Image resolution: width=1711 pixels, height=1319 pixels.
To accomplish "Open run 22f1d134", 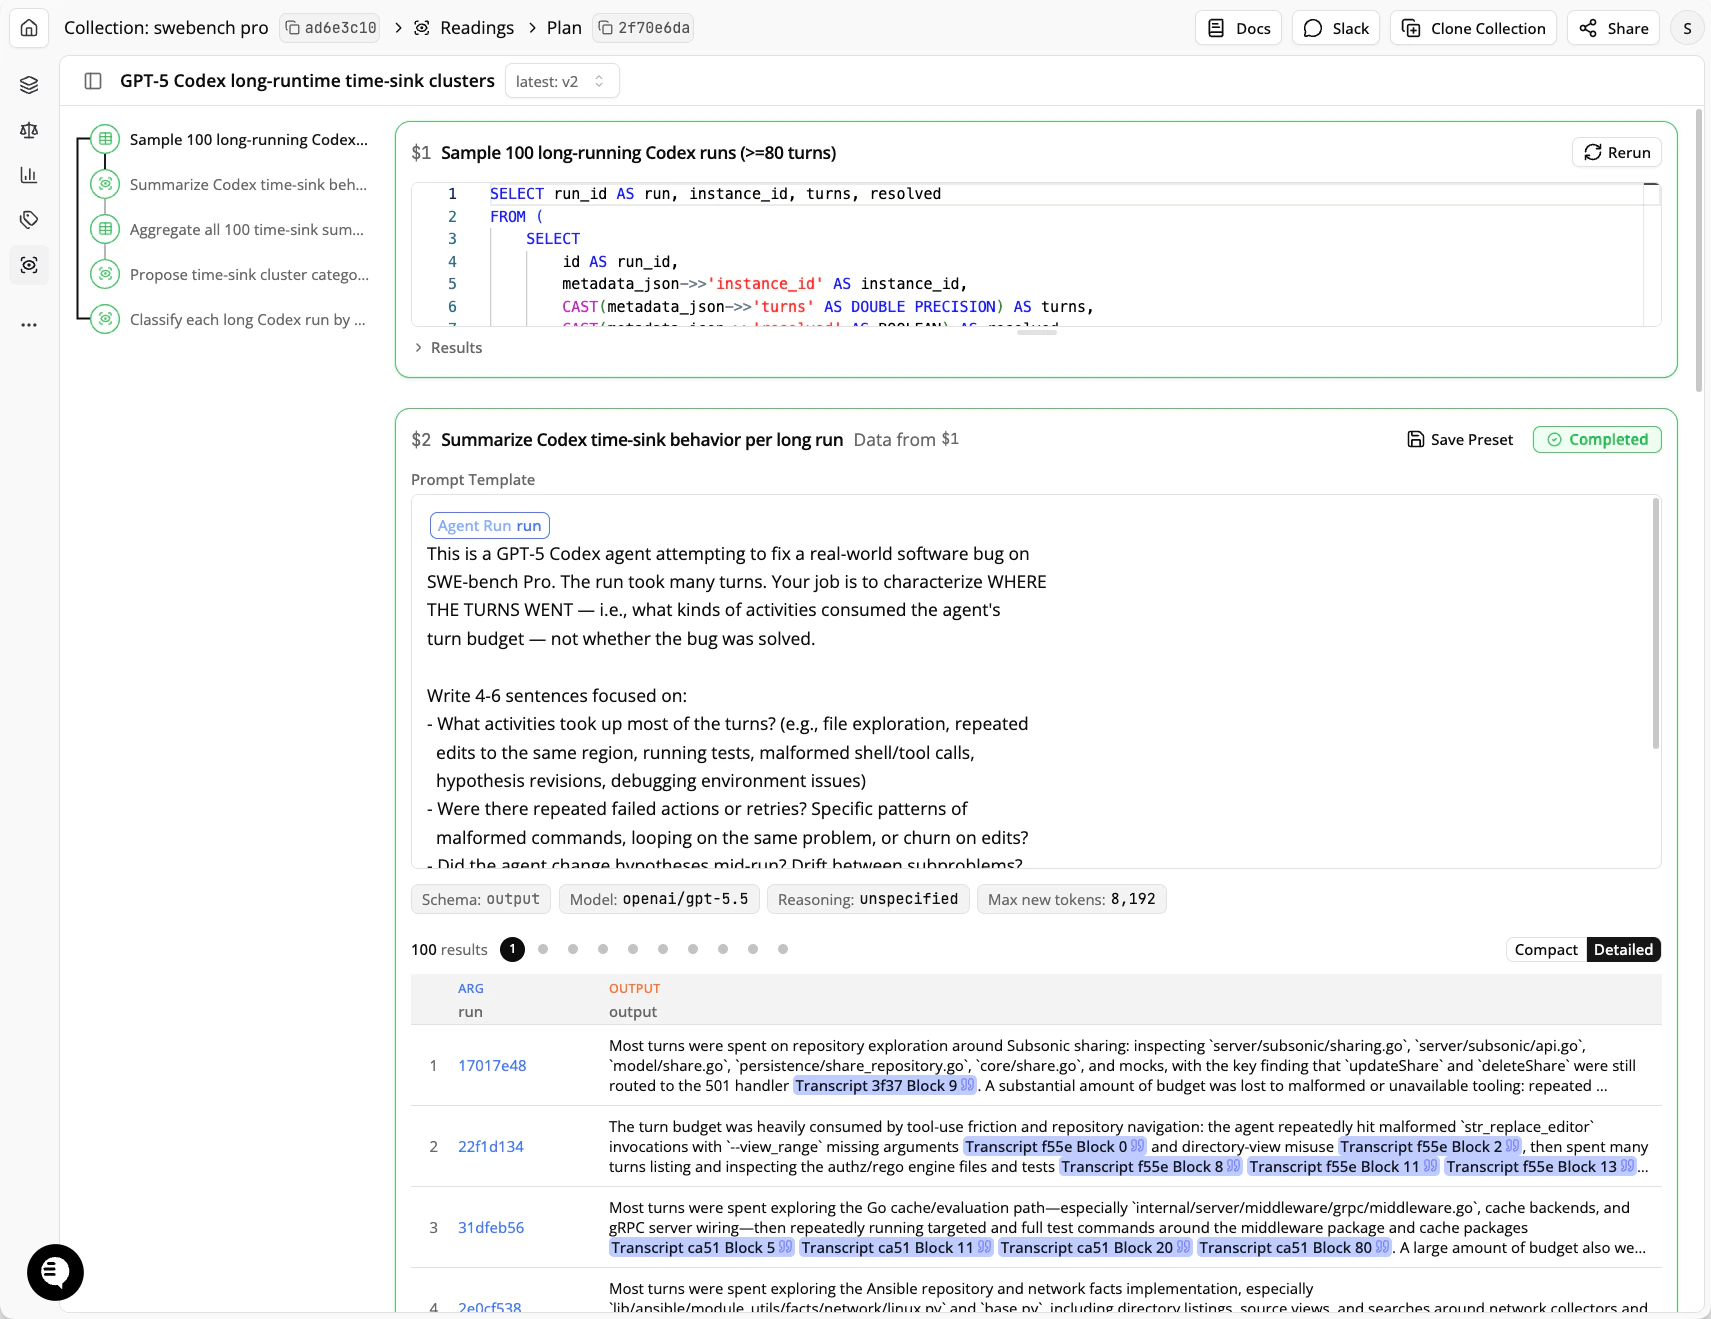I will (491, 1147).
